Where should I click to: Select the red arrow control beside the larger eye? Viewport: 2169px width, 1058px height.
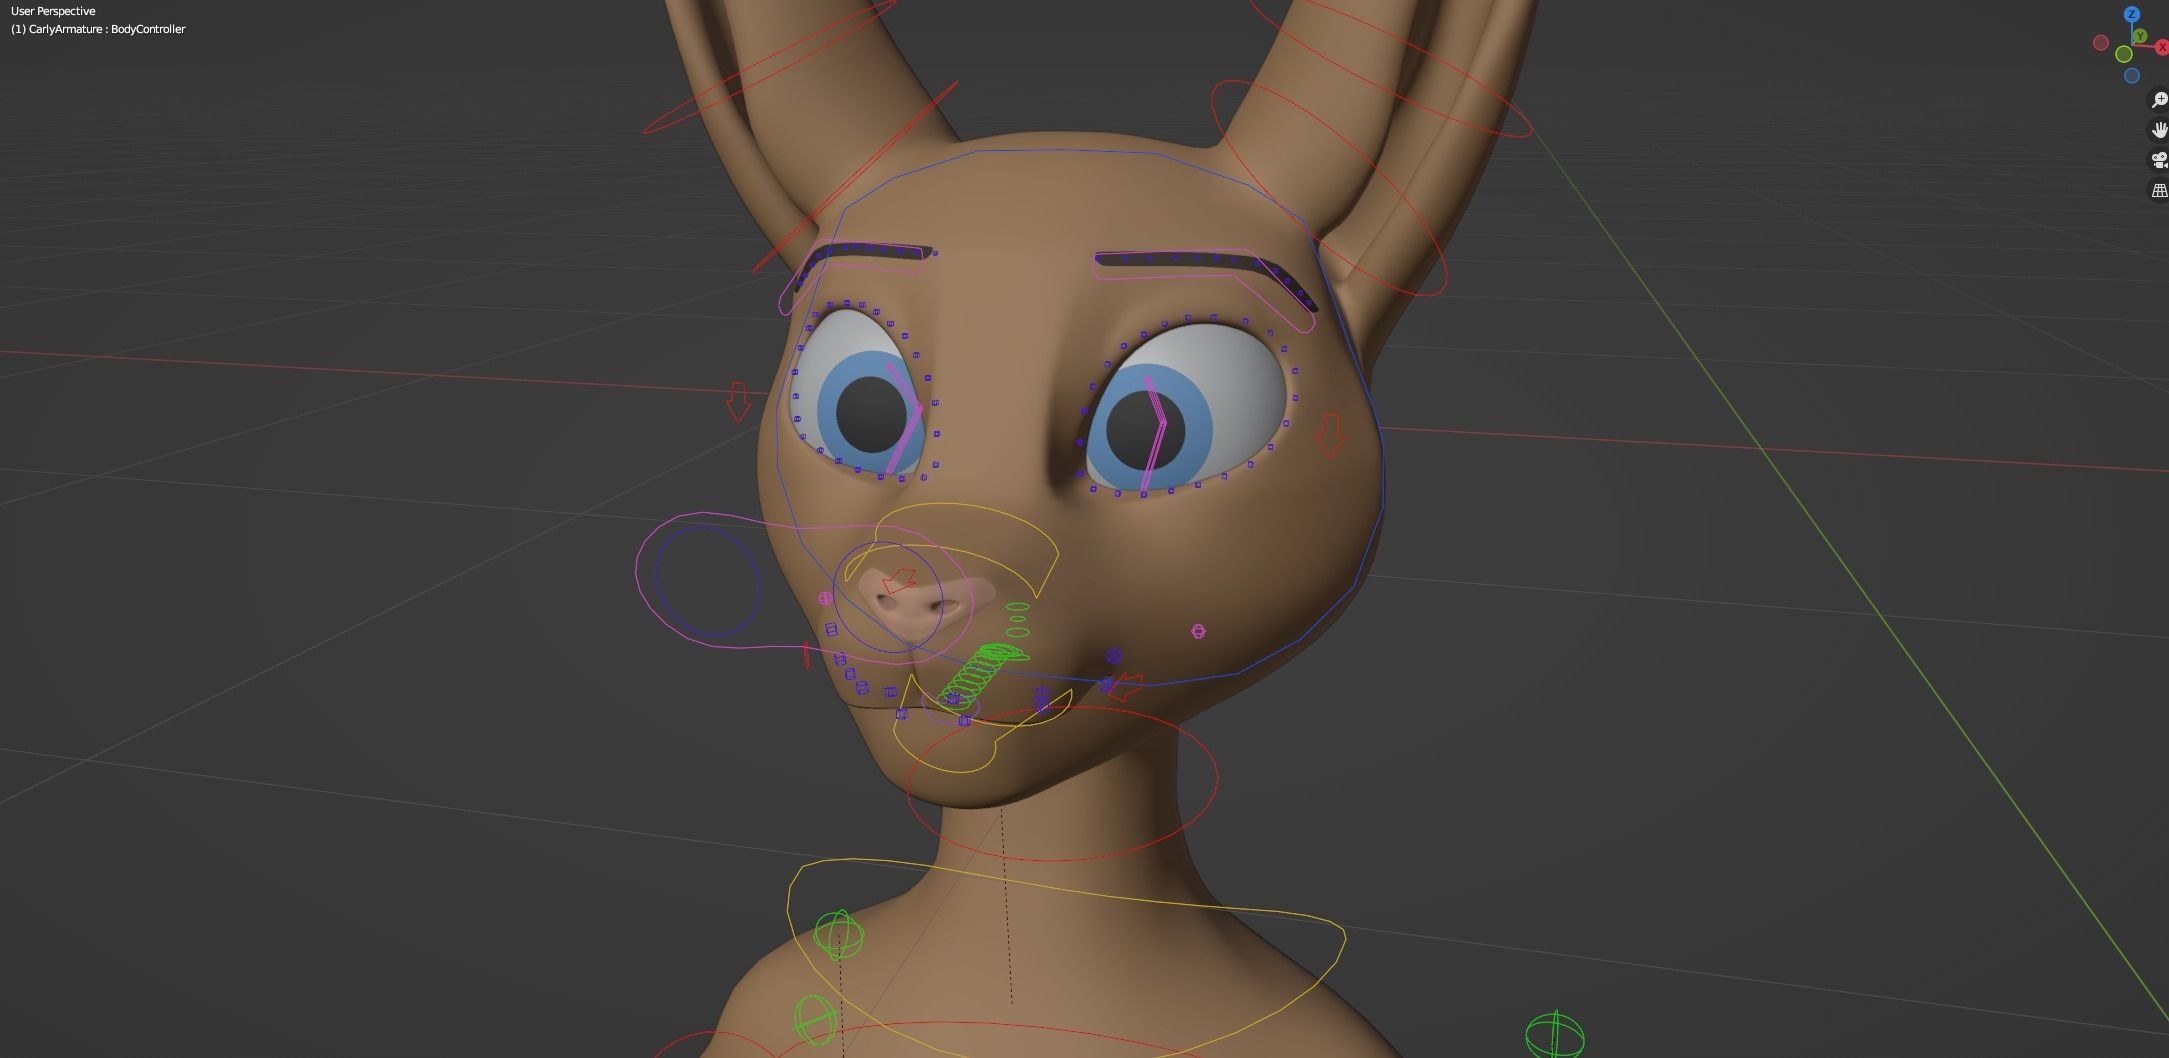[1329, 436]
